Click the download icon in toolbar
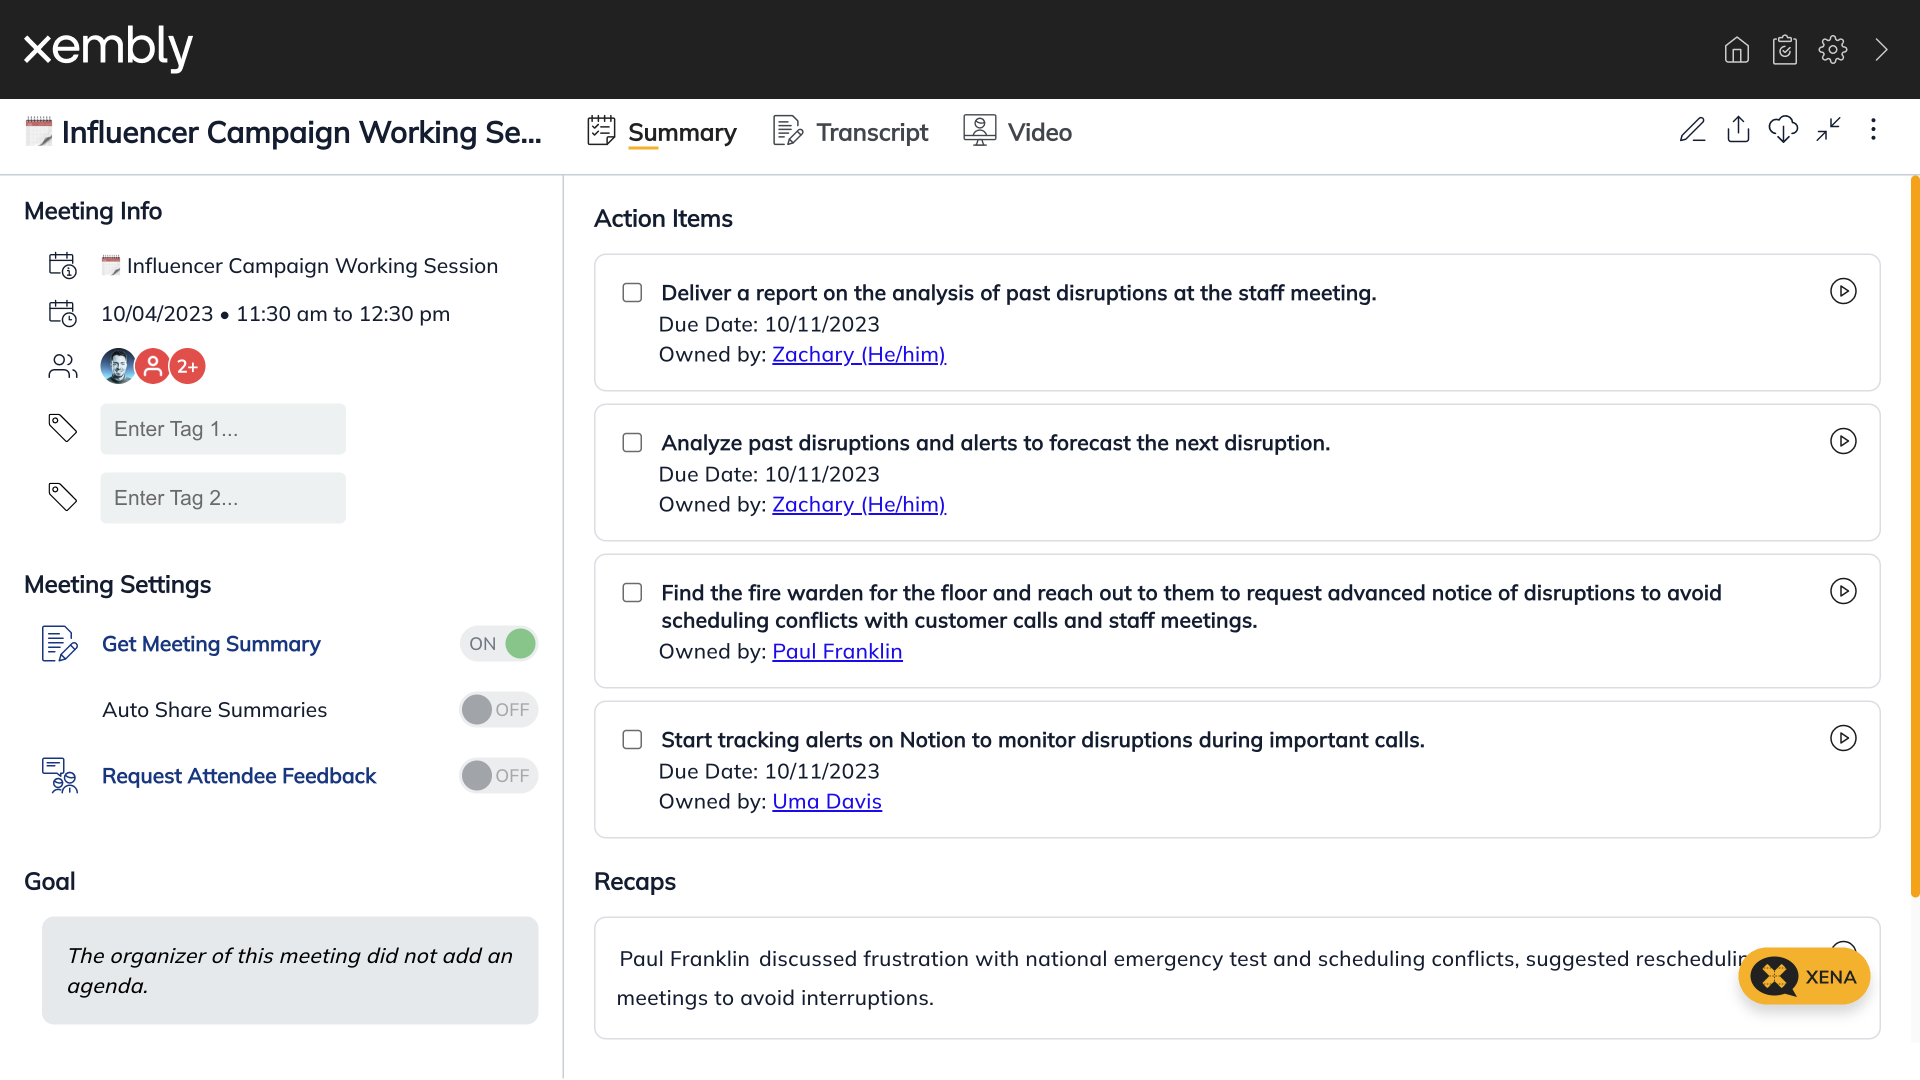 1784,131
